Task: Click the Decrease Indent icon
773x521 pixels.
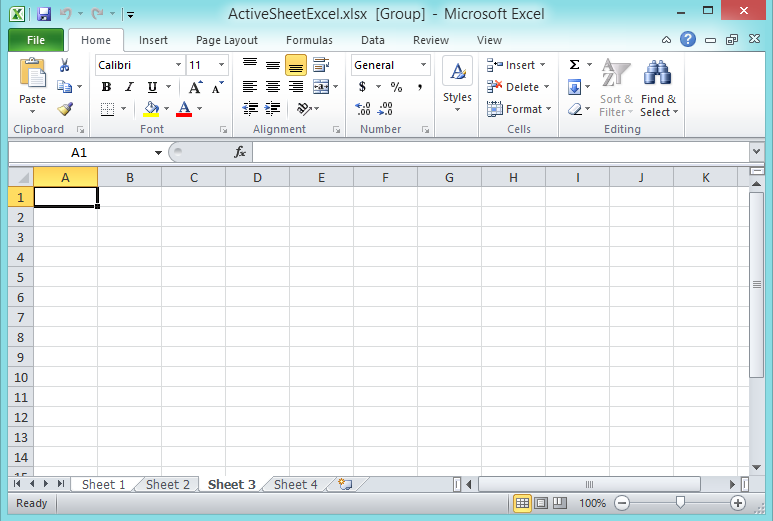Action: pos(250,108)
